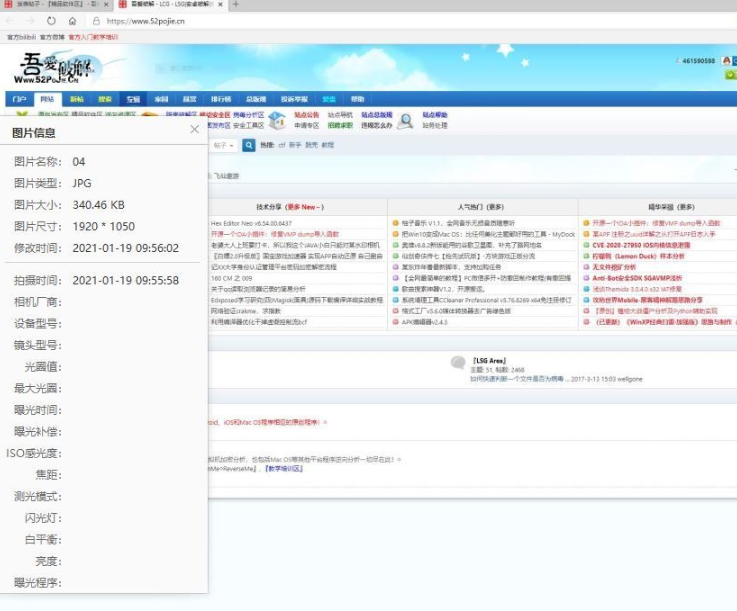Select hot keyword 新手
This screenshot has width=737, height=611.
pyautogui.click(x=295, y=145)
